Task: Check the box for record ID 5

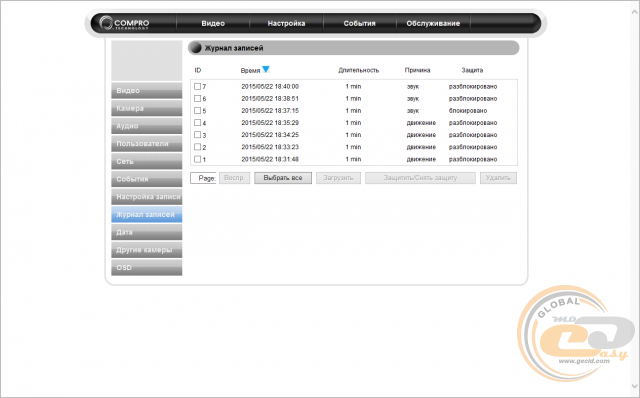Action: 198,110
